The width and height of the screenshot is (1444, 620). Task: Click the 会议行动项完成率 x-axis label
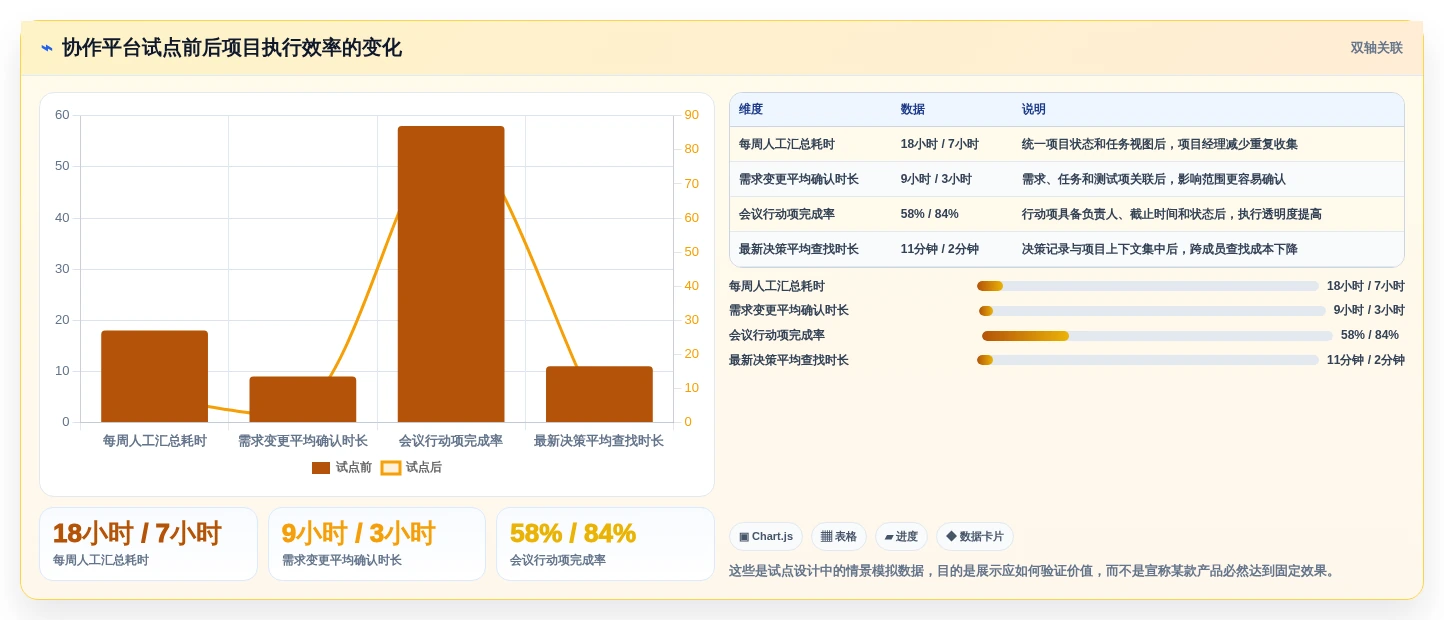click(x=451, y=441)
